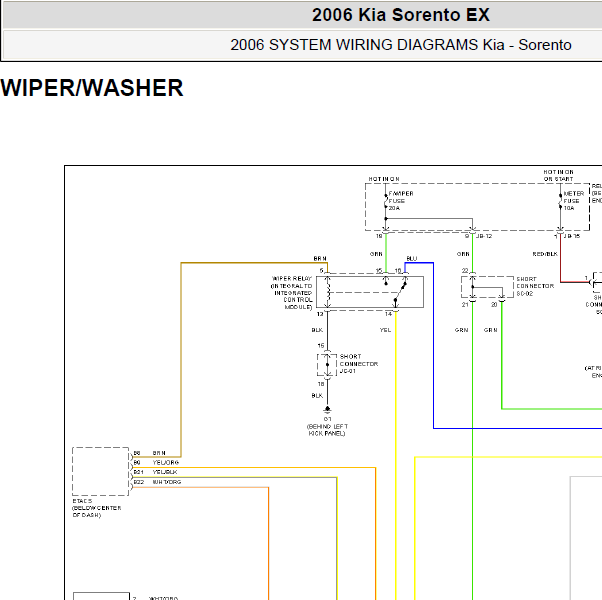Click the BRN label at ETACS connector
Screen dimensions: 602x600
(x=159, y=453)
